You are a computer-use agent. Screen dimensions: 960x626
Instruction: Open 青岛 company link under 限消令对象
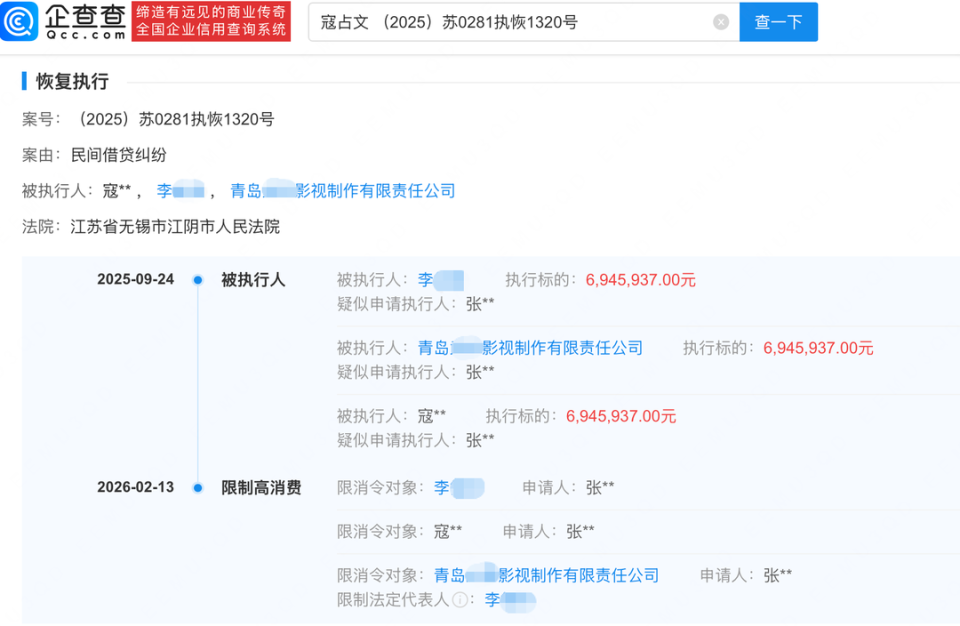coord(546,575)
